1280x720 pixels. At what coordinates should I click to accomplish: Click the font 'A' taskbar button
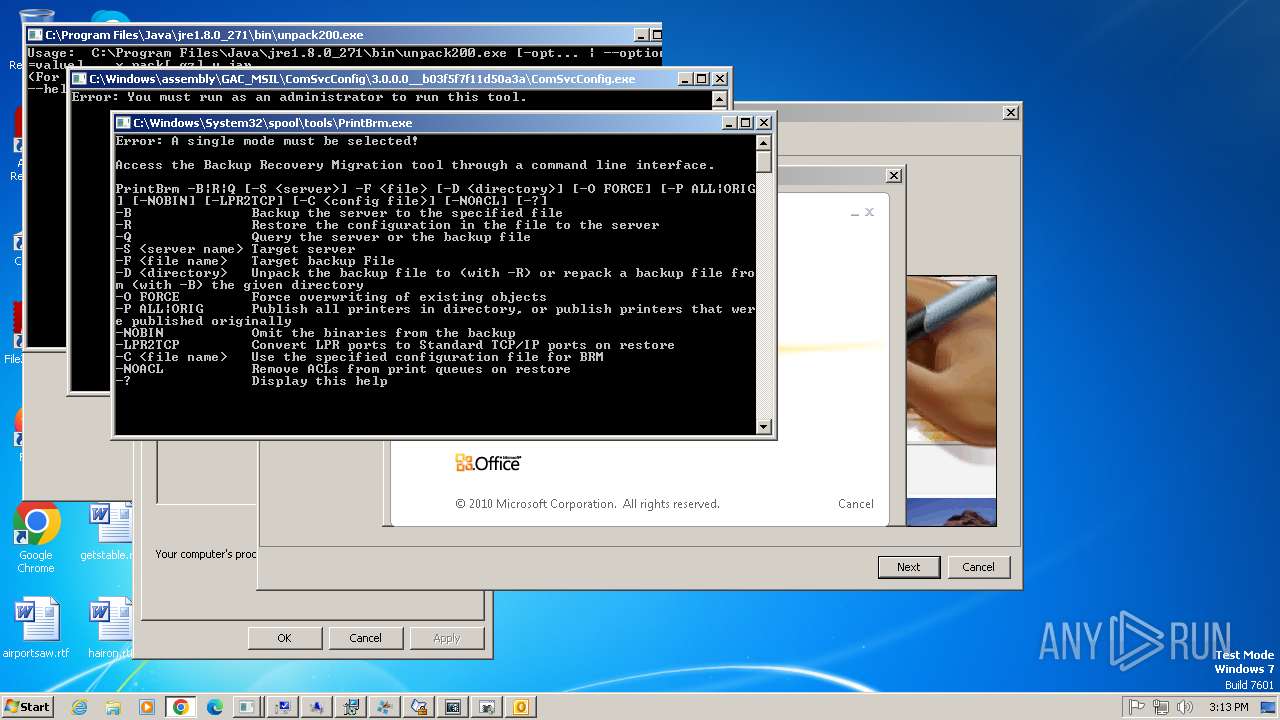316,707
